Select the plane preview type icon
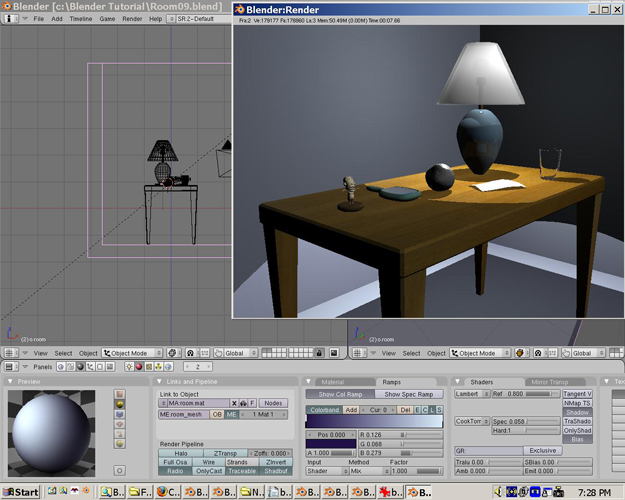The height and width of the screenshot is (500, 625). [x=120, y=394]
